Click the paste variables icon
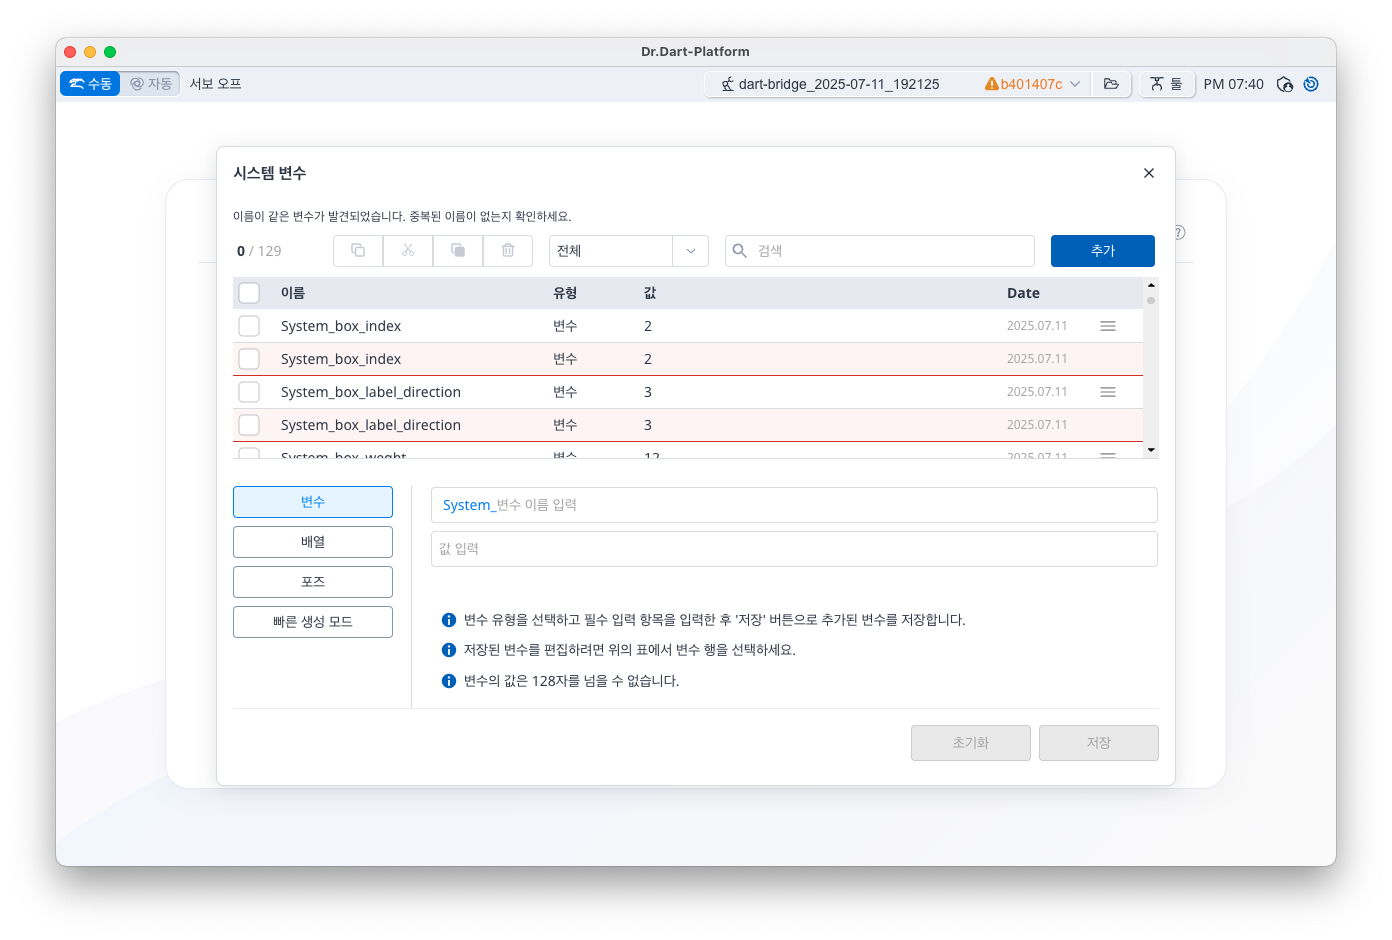This screenshot has height=940, width=1392. 458,251
